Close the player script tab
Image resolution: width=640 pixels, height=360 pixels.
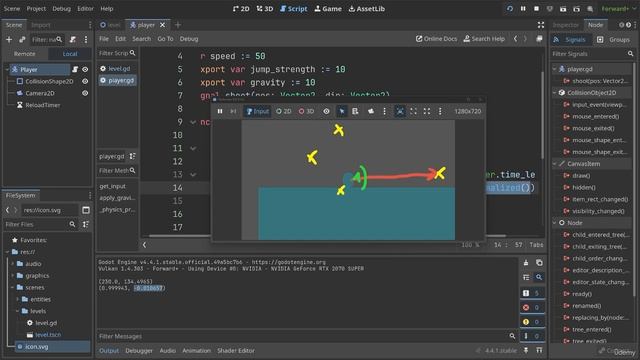(162, 25)
